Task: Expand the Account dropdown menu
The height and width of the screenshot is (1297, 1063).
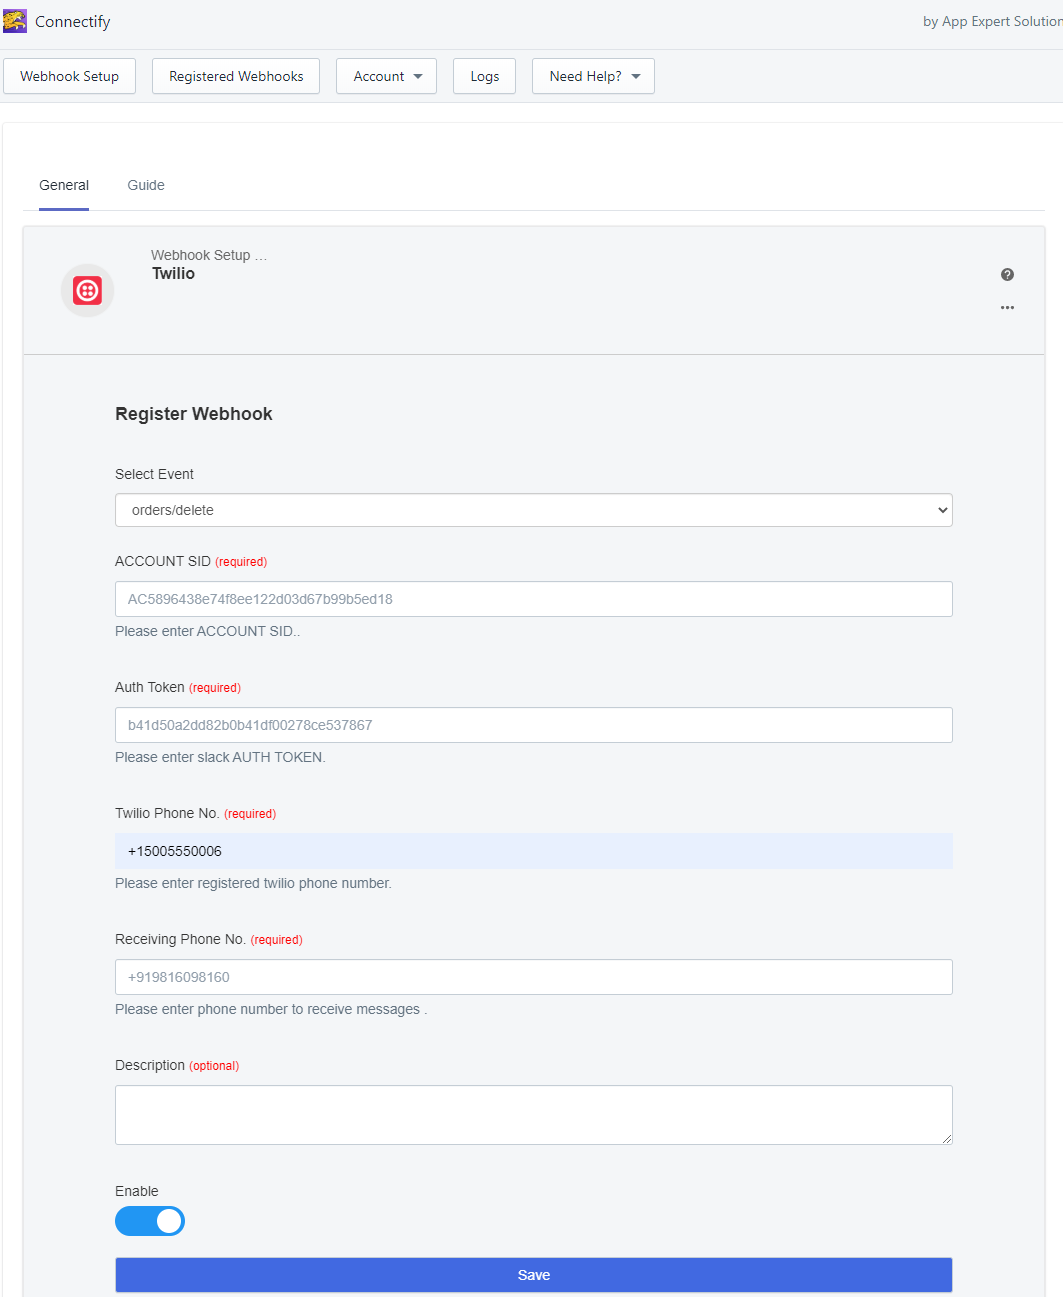Action: [386, 76]
